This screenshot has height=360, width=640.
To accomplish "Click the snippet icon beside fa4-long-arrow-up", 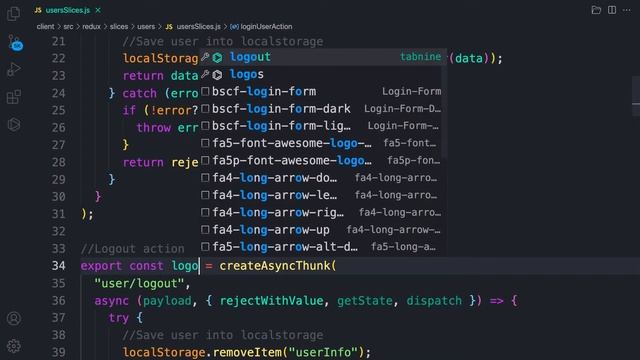I will (x=205, y=230).
